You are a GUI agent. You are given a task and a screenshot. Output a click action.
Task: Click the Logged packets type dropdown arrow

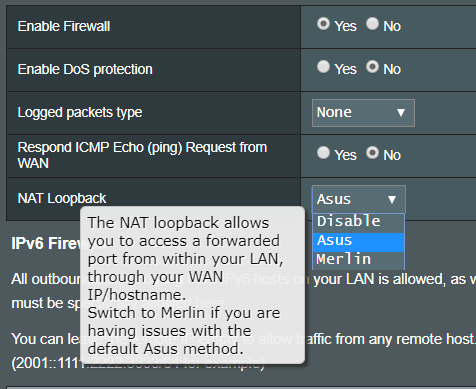(x=401, y=113)
